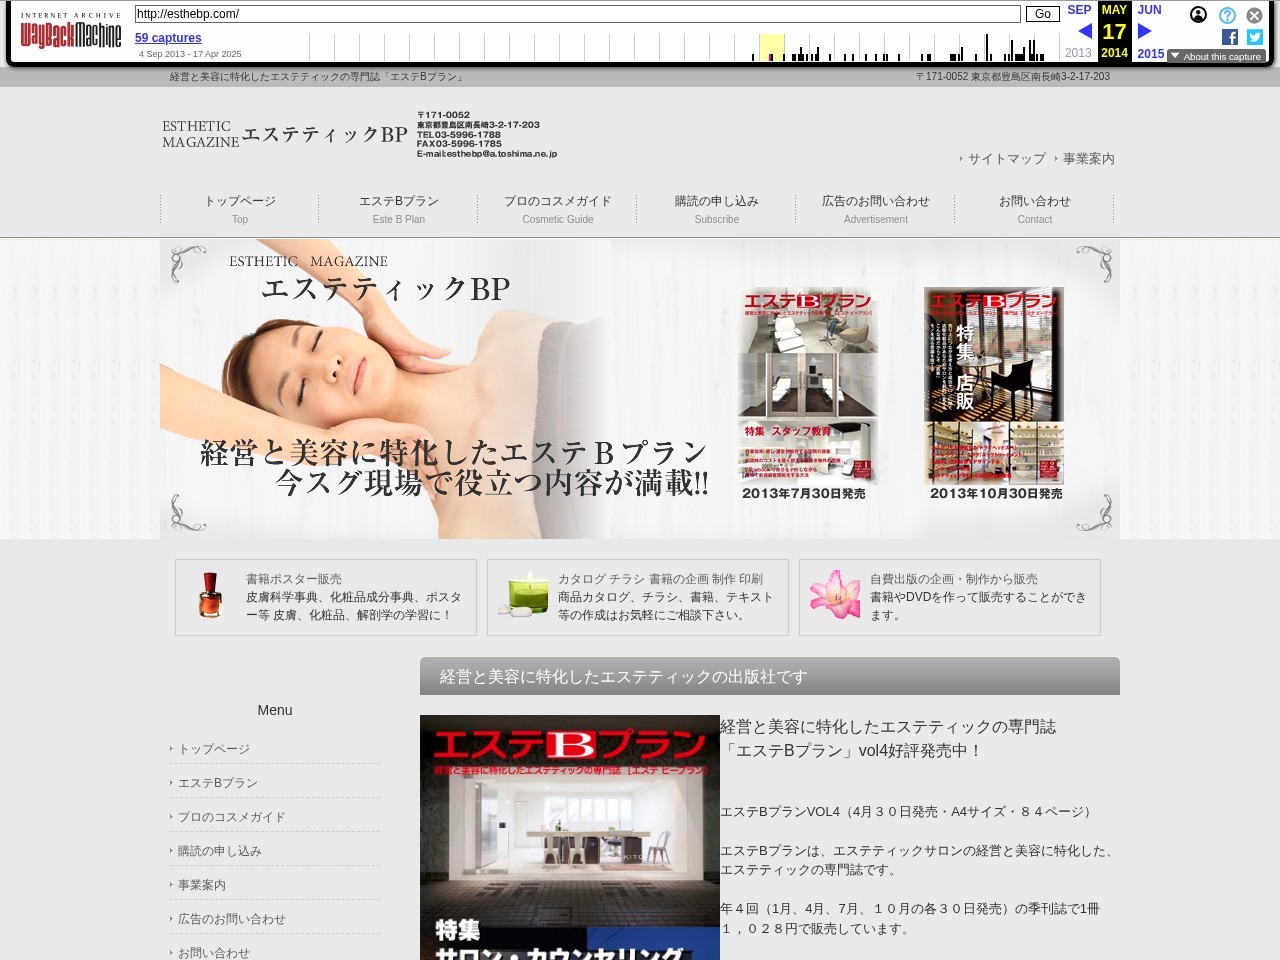The image size is (1280, 960).
Task: Share capture on Facebook
Action: click(x=1230, y=37)
